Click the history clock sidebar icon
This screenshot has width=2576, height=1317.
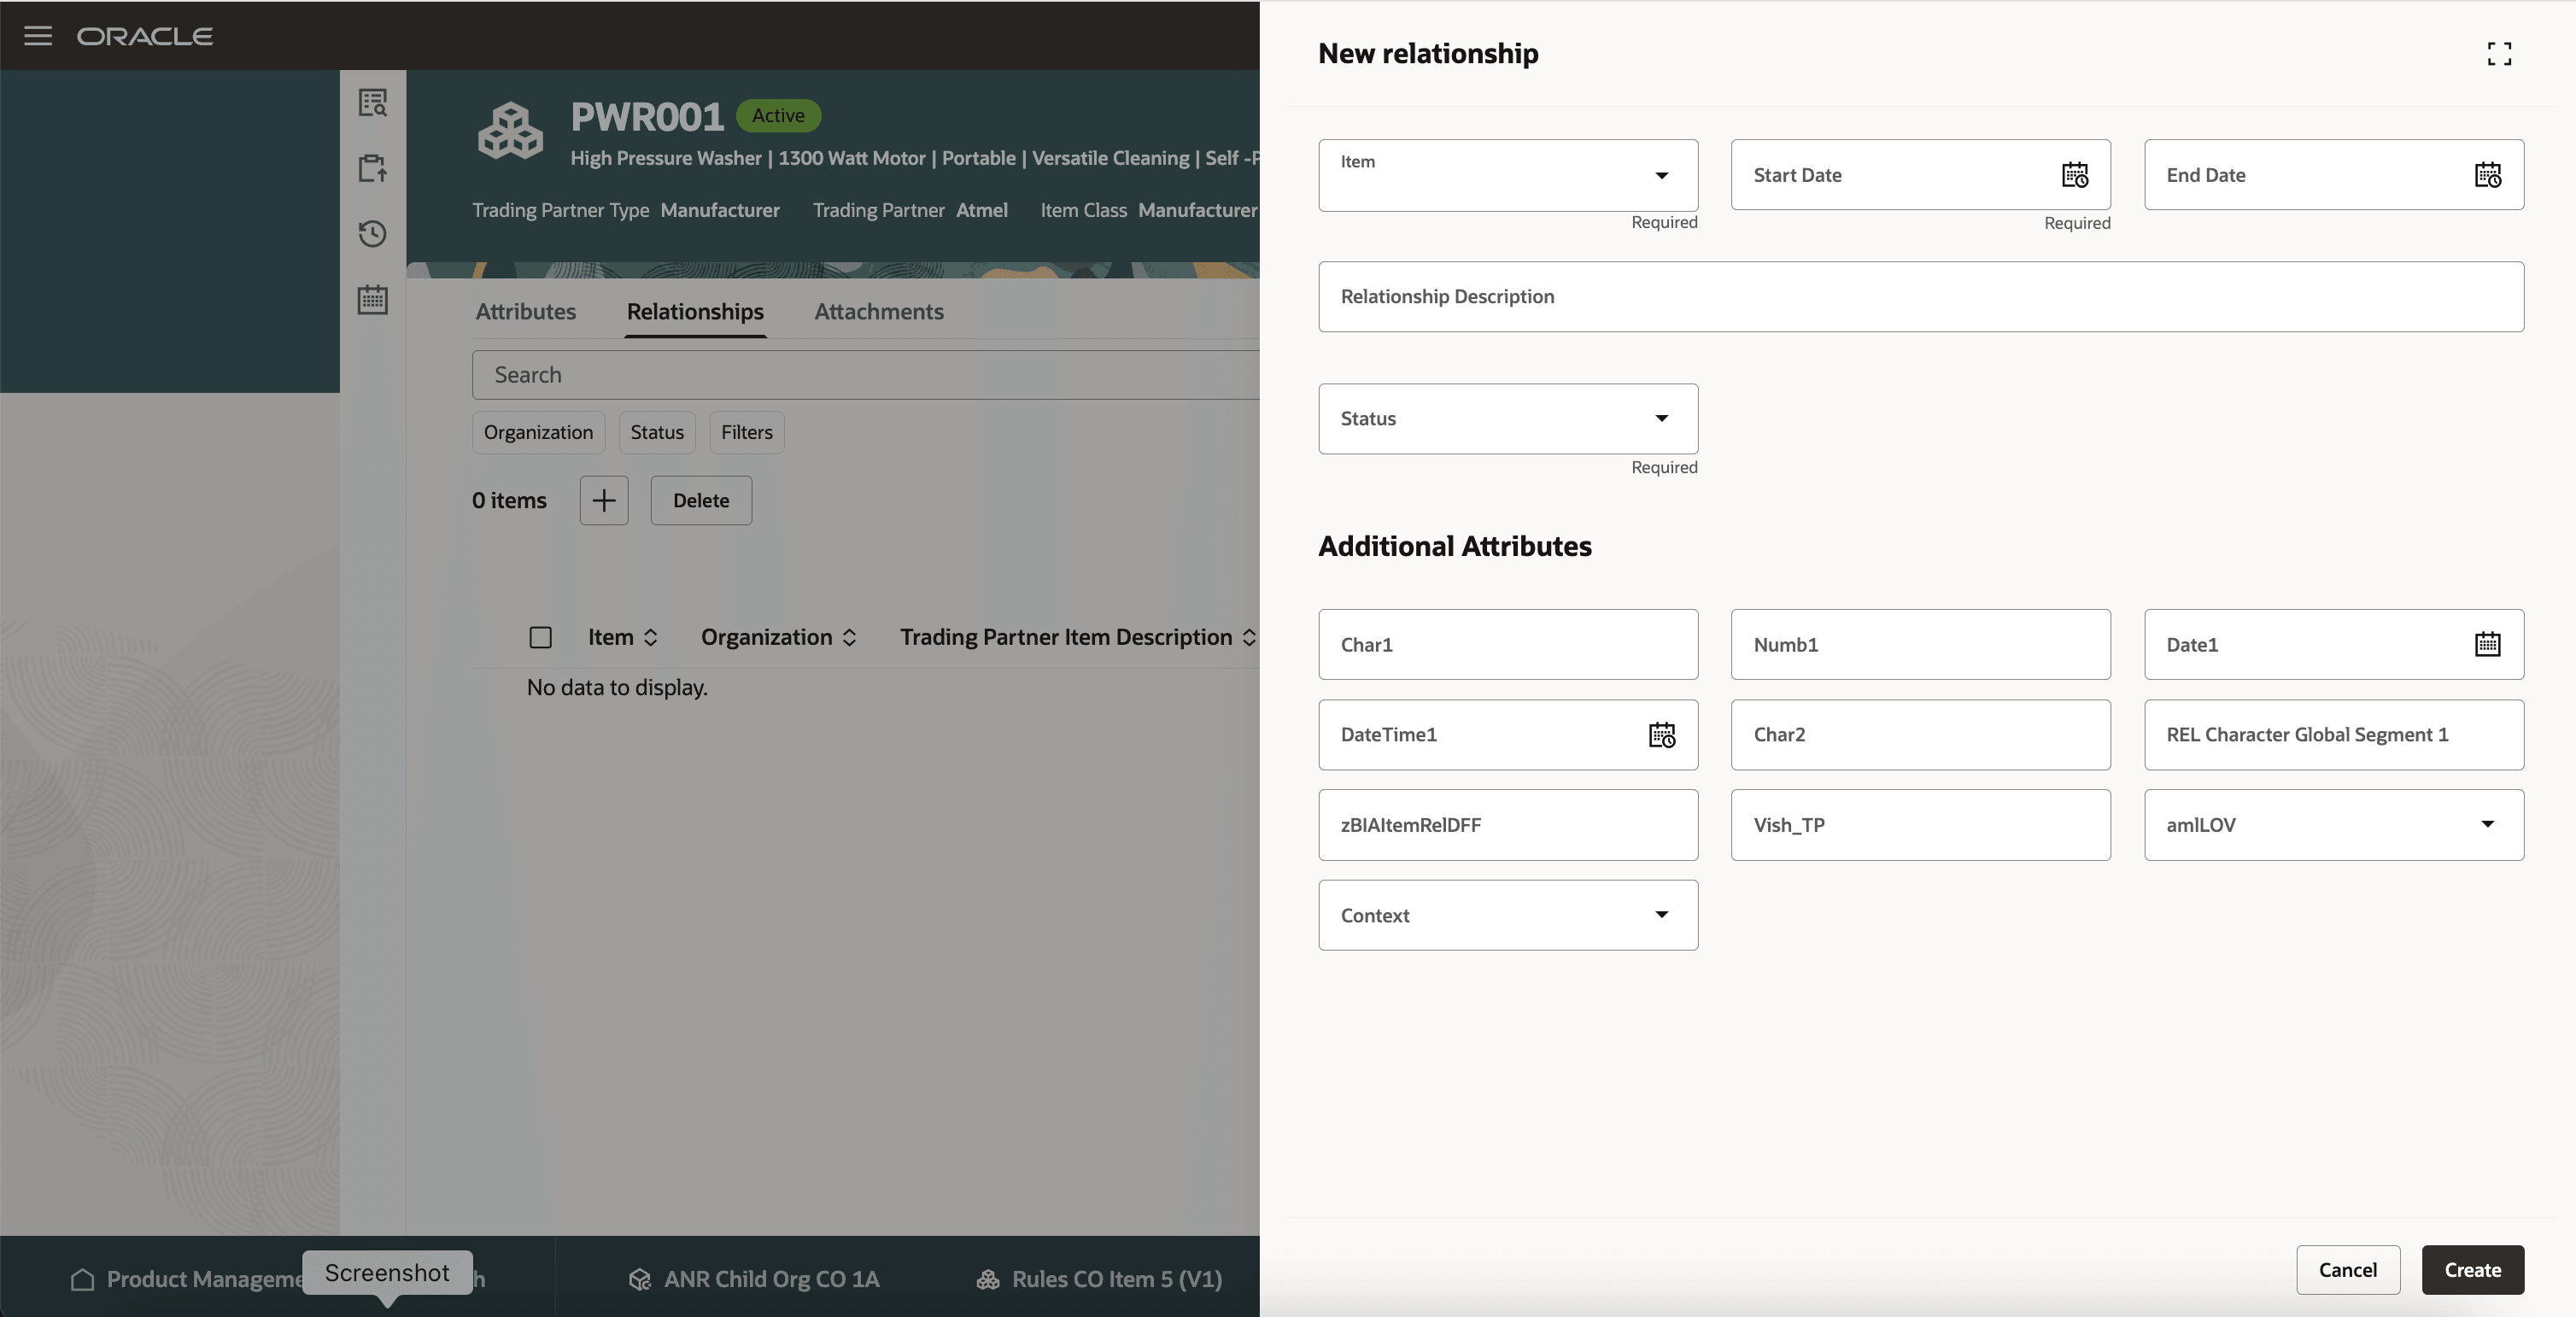pos(373,234)
